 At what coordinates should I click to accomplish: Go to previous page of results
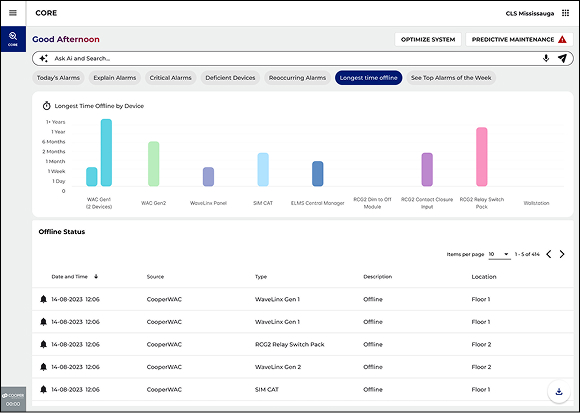[x=549, y=254]
